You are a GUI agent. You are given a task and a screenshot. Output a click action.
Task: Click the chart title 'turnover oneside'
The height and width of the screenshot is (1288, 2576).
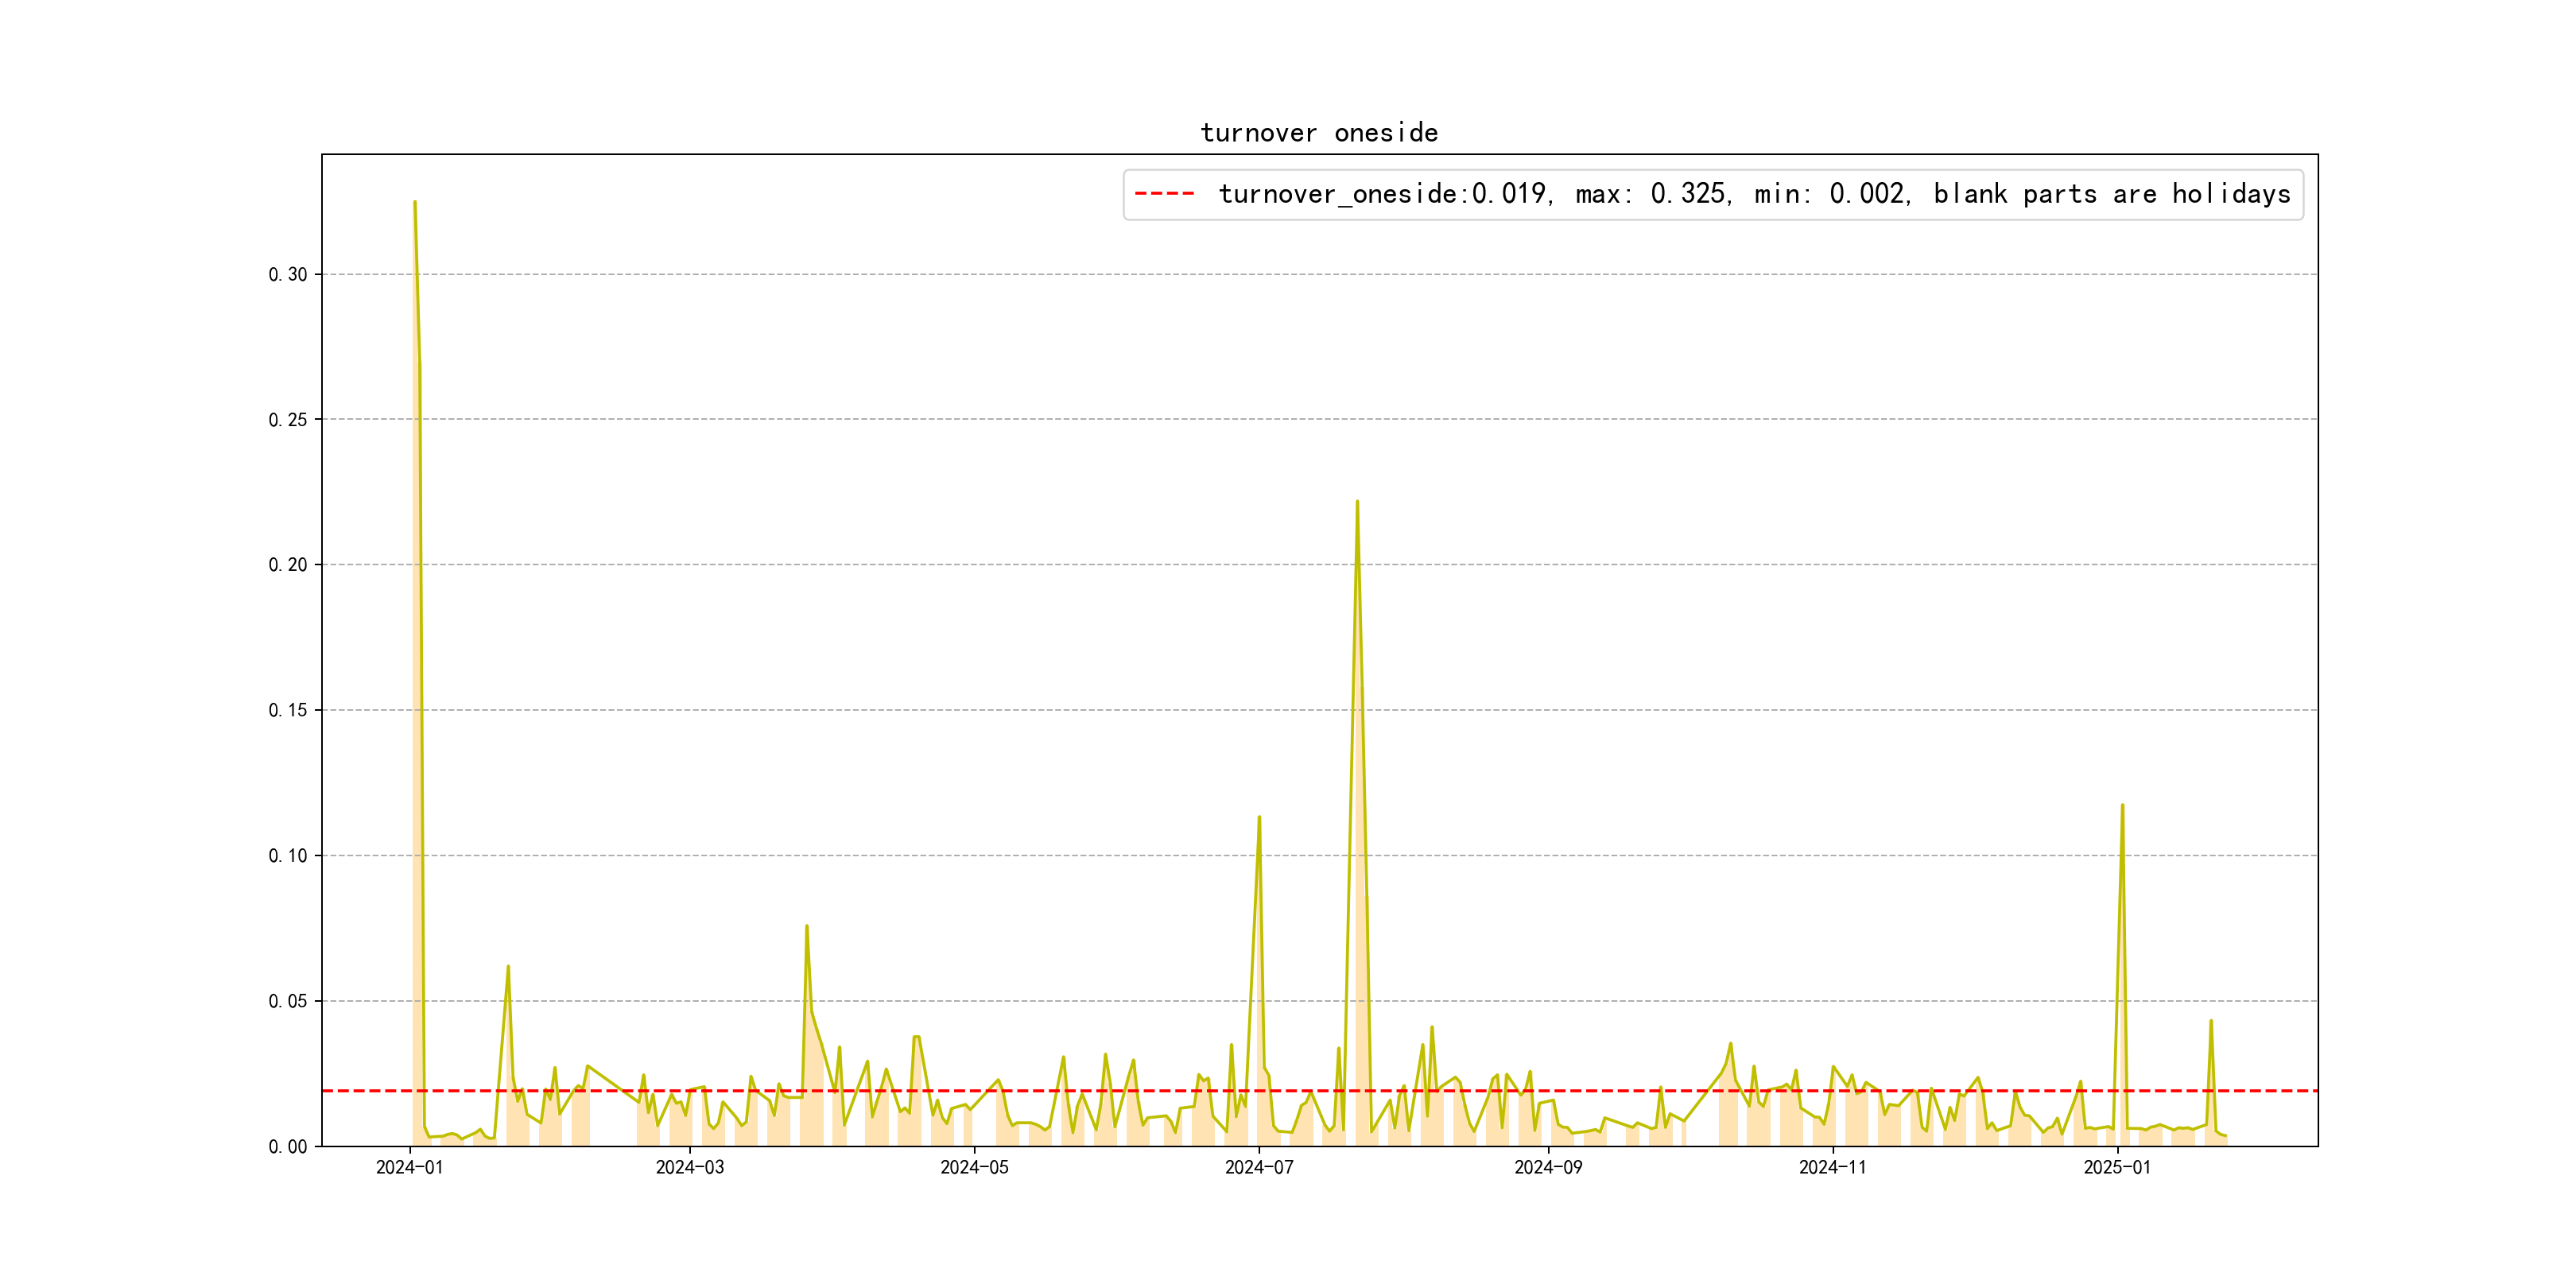[x=1319, y=133]
